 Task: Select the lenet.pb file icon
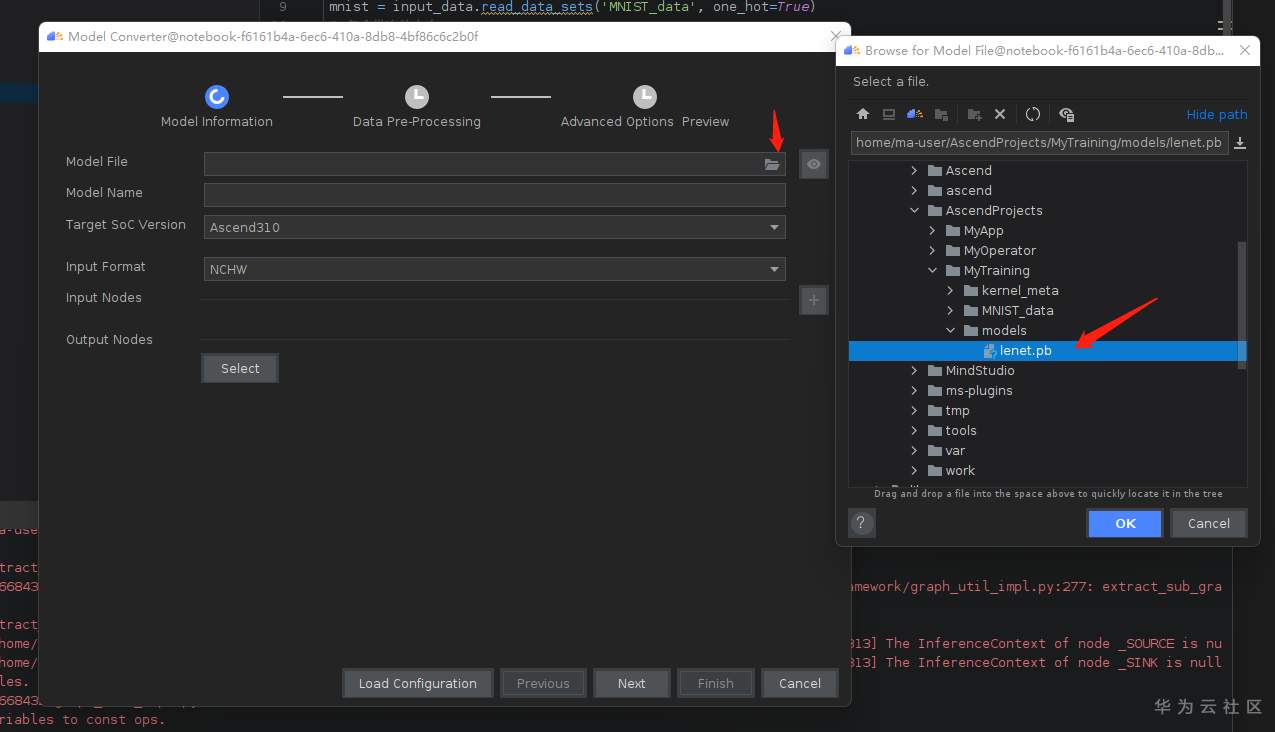pos(990,351)
